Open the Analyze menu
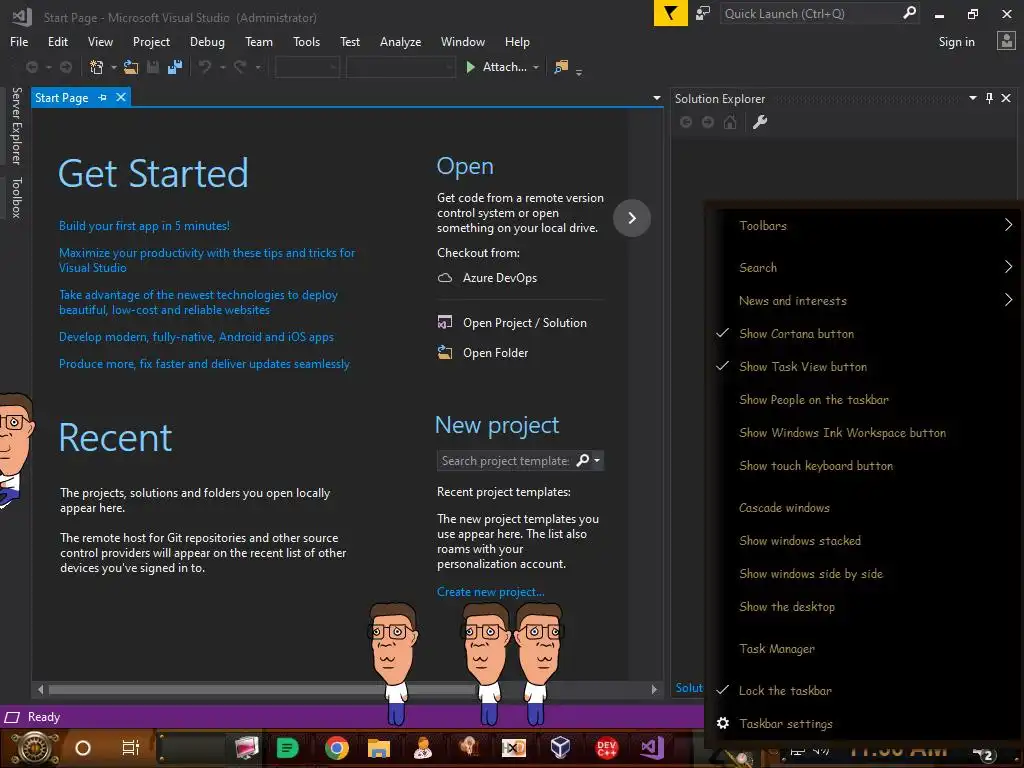Viewport: 1024px width, 768px height. tap(400, 41)
